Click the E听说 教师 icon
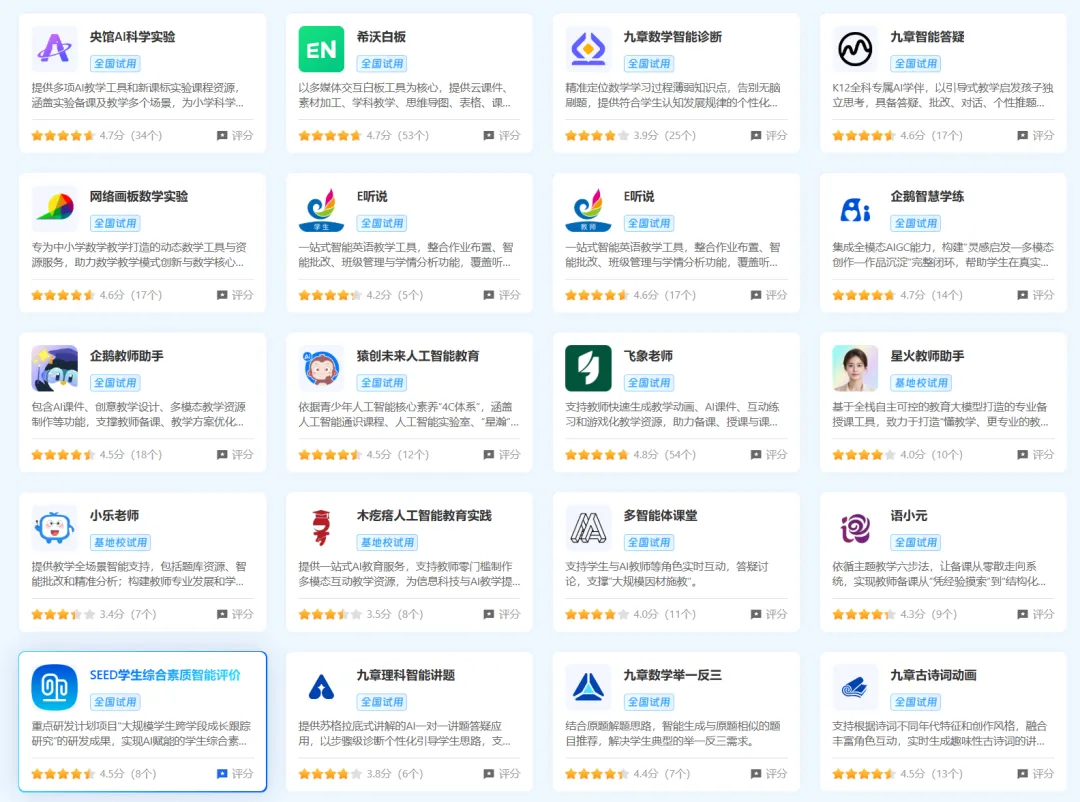 pyautogui.click(x=588, y=209)
